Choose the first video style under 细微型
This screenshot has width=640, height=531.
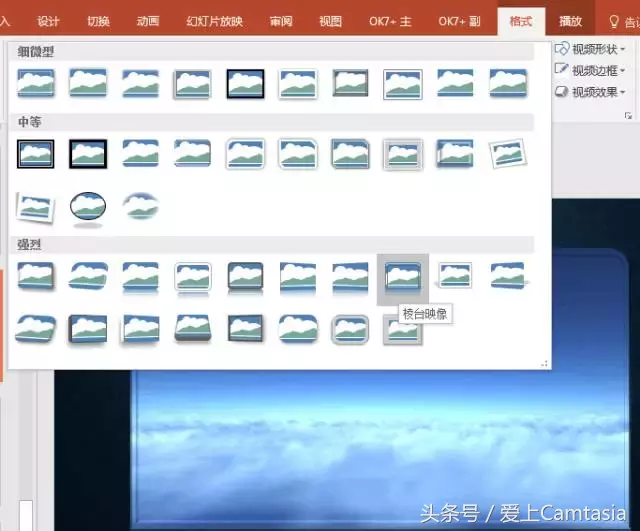[36, 84]
